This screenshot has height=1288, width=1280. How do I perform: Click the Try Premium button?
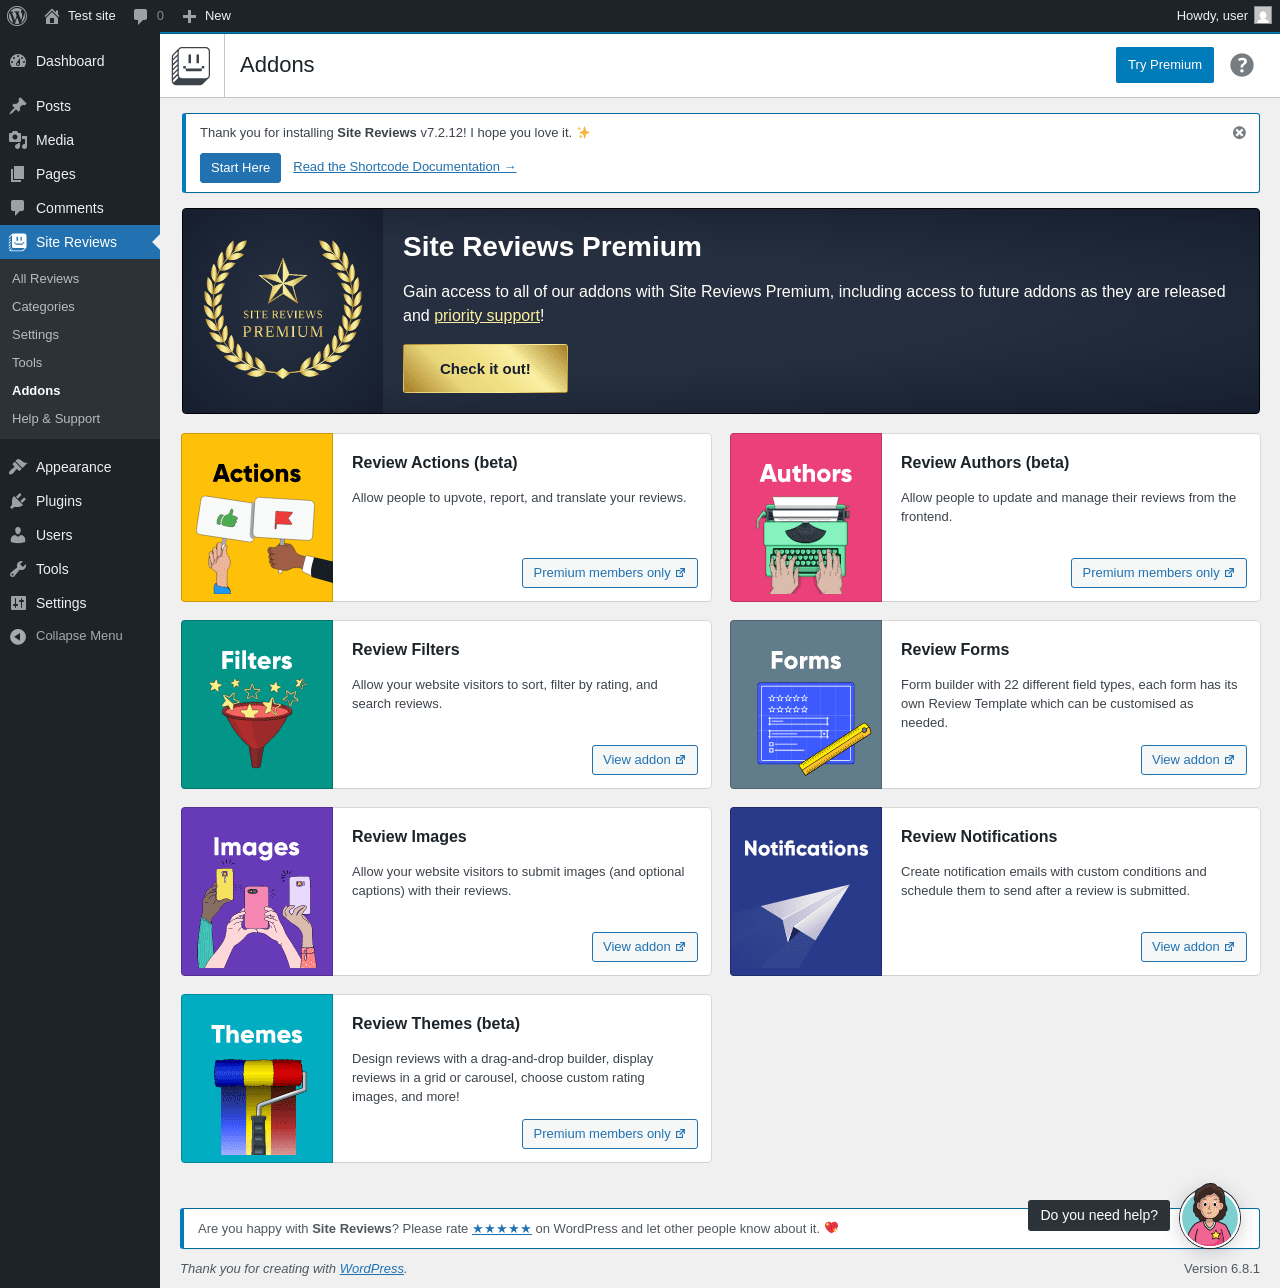click(1165, 65)
